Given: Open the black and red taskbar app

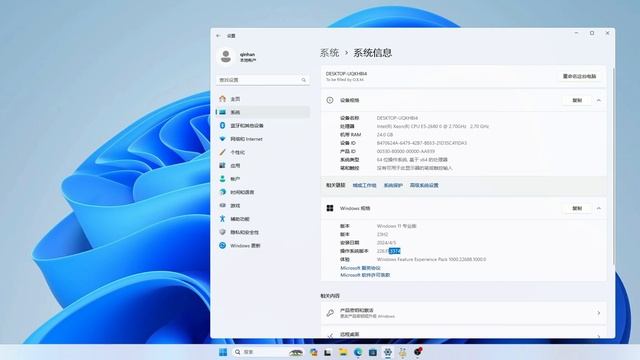Looking at the screenshot, I should (x=418, y=351).
